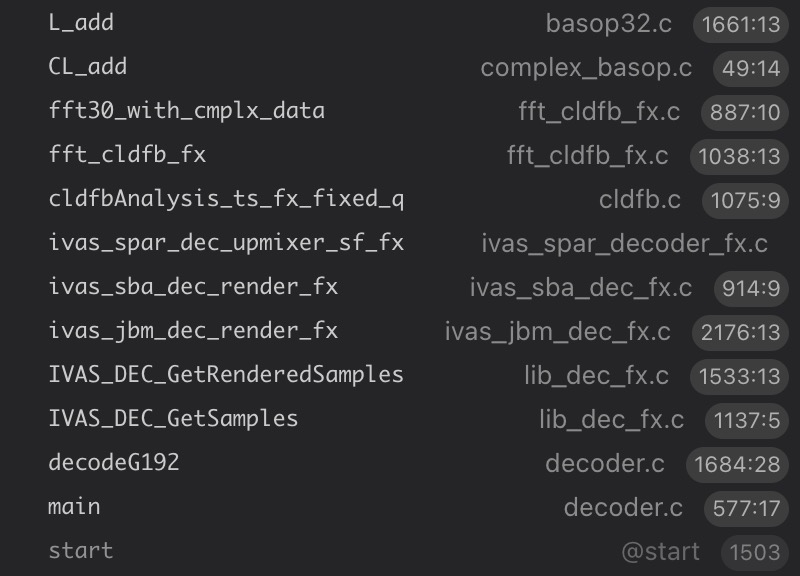Go to the IVAS_DEC_GetSamples frame
This screenshot has width=800, height=576.
point(173,419)
